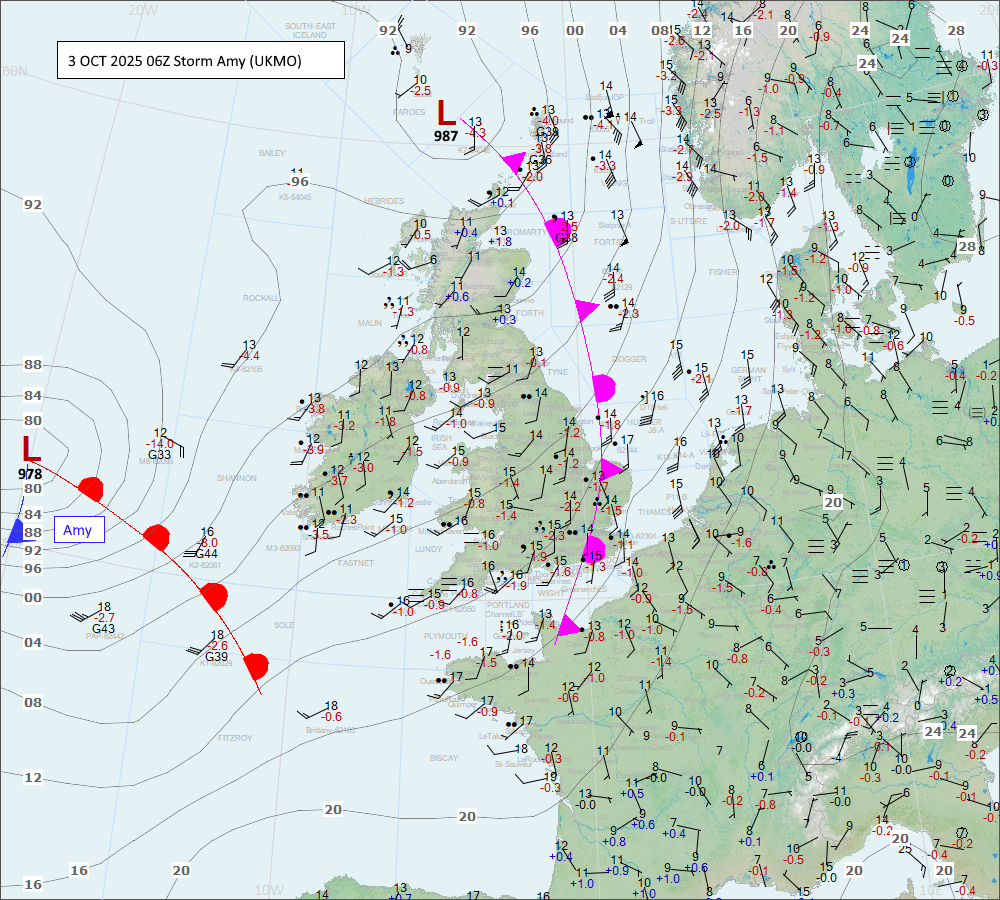This screenshot has height=900, width=1000.
Task: Select the BISCAY sea area label
Action: coord(444,758)
